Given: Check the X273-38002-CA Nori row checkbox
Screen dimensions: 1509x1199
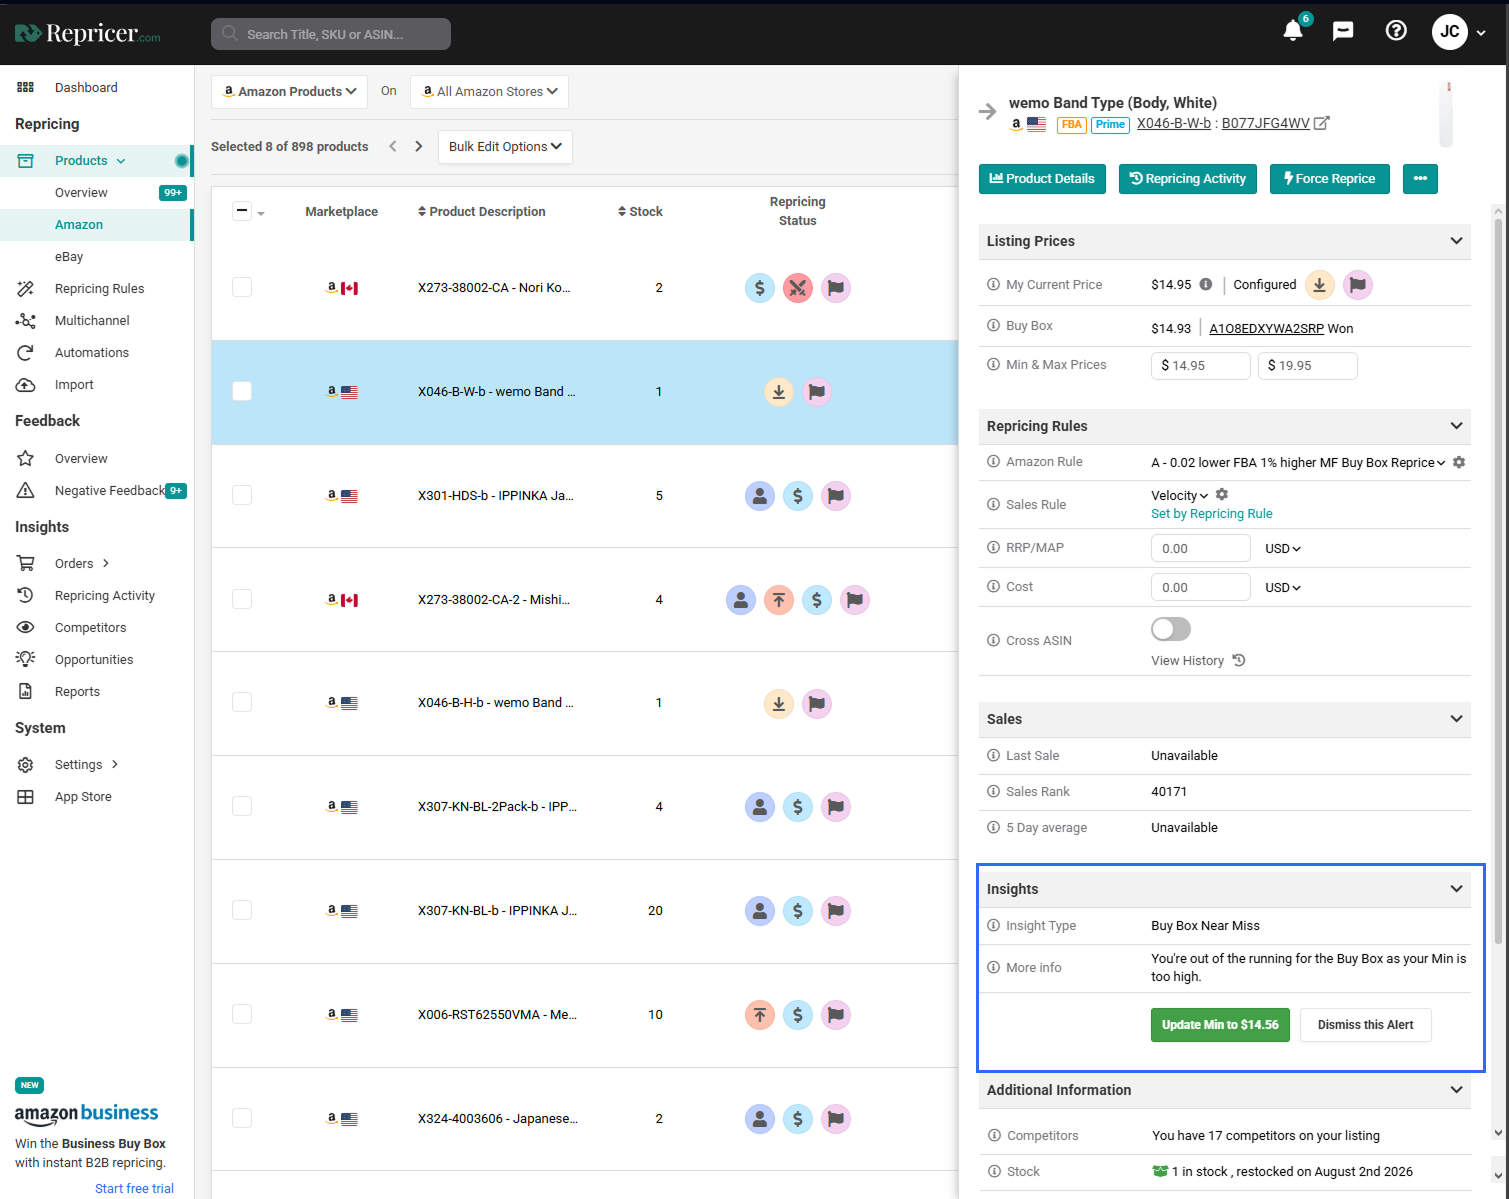Looking at the screenshot, I should click(x=242, y=287).
